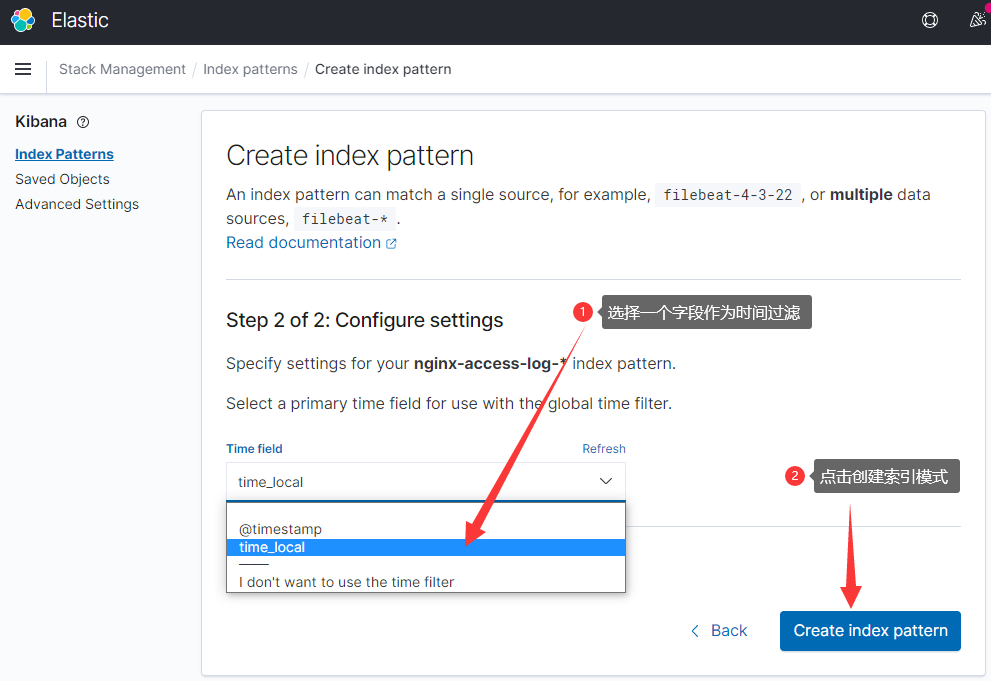
Task: Open the Read documentation link
Action: 303,243
